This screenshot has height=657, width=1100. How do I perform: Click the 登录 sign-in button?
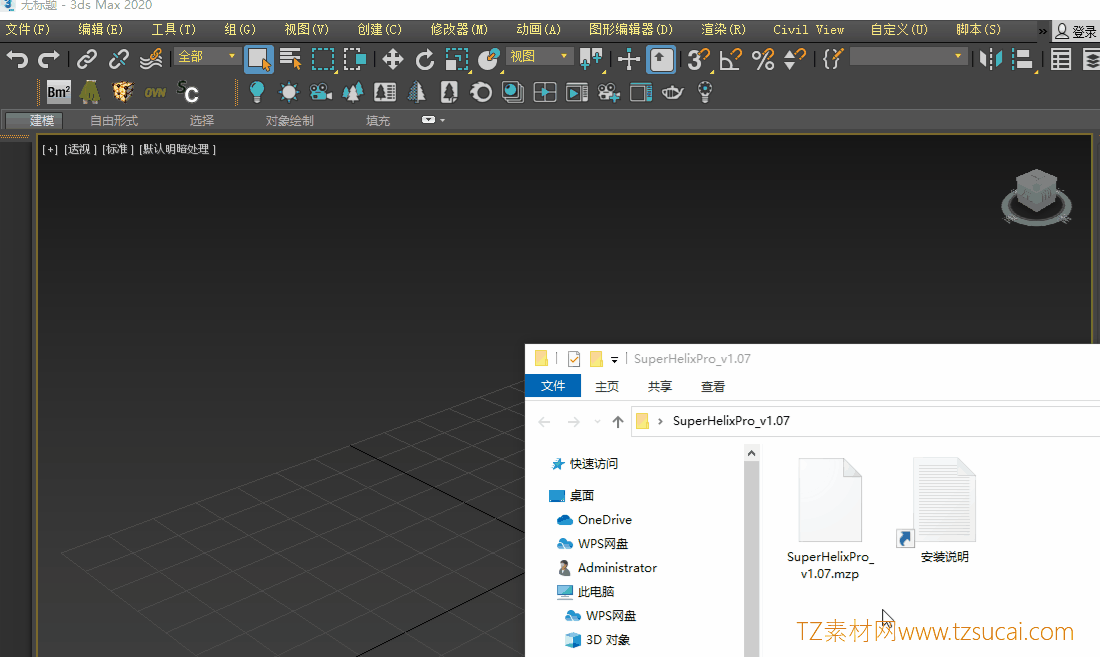[1076, 31]
